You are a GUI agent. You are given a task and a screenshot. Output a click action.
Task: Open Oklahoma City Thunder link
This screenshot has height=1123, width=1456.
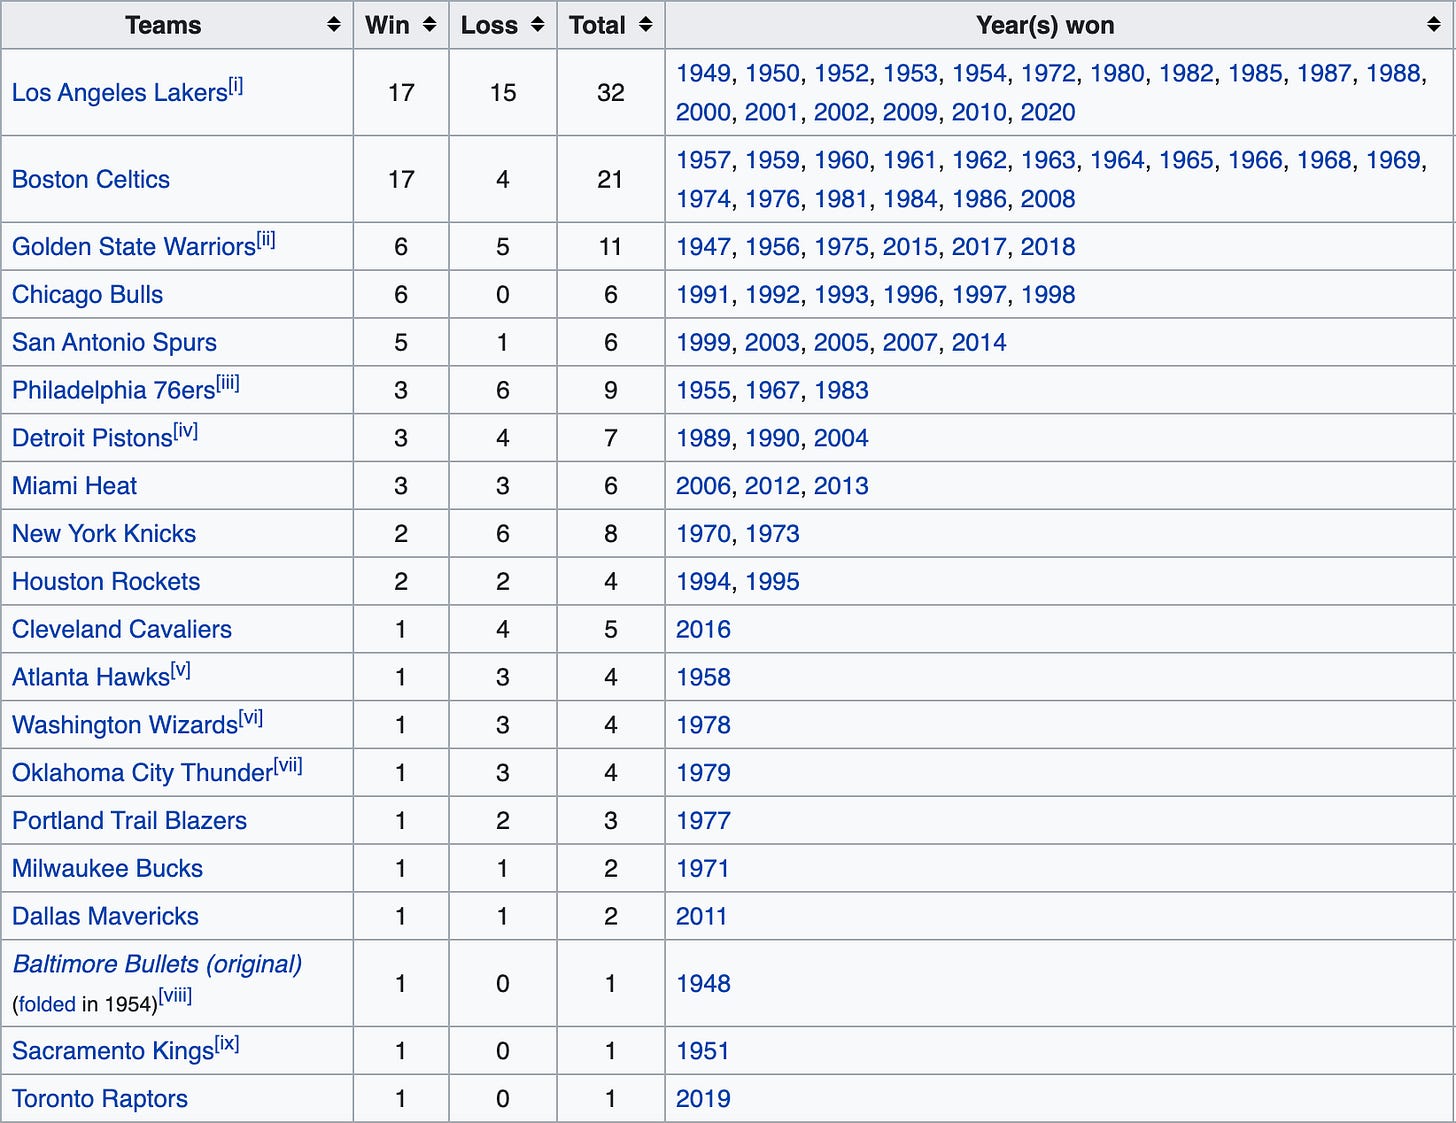143,774
